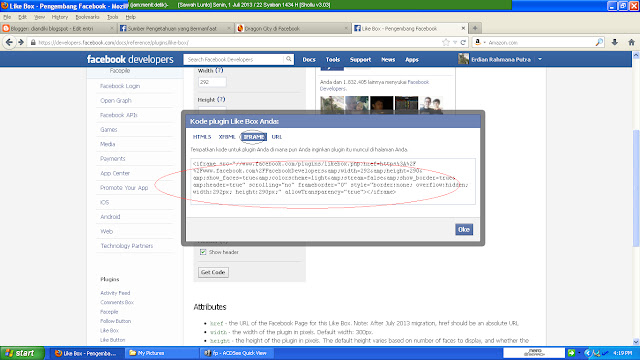
Task: Open Open Graph sidebar link
Action: tap(116, 100)
